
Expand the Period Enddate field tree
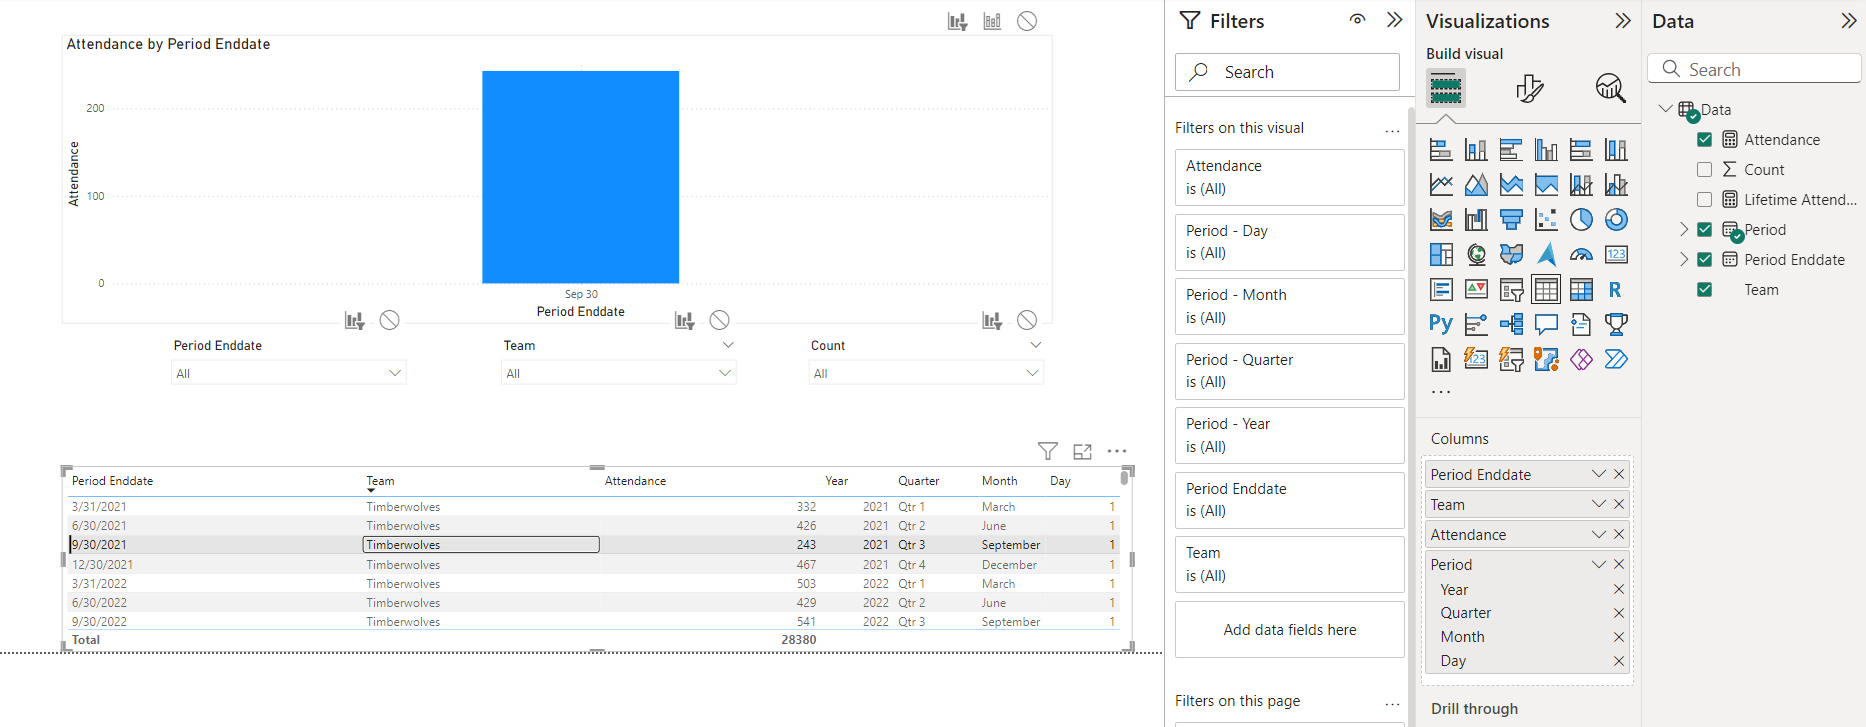pos(1684,260)
